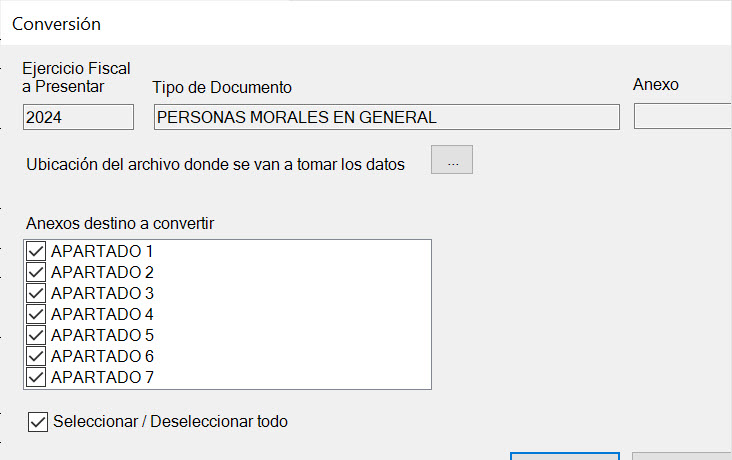Highlight the APARTADO 7 row text
Screen dimensions: 732x460
pyautogui.click(x=102, y=377)
